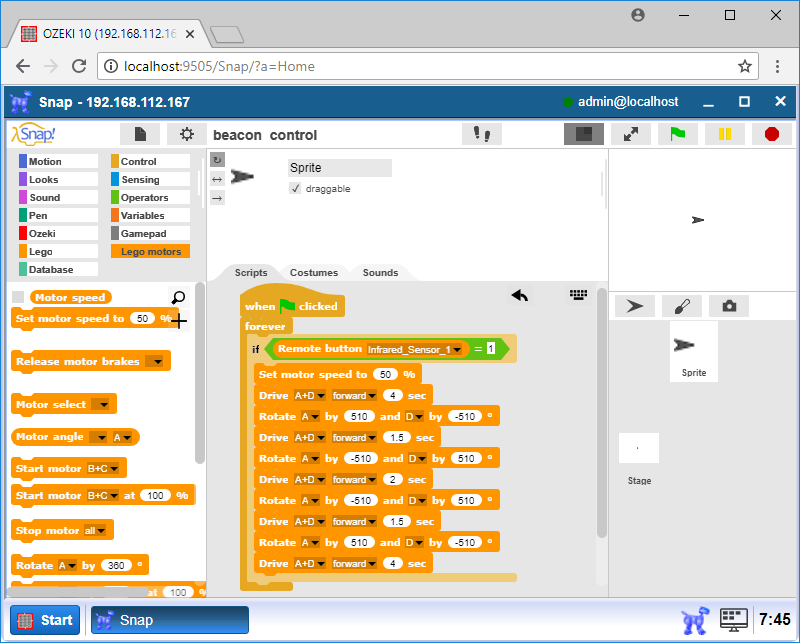Edit the Sprite name field

pyautogui.click(x=340, y=167)
